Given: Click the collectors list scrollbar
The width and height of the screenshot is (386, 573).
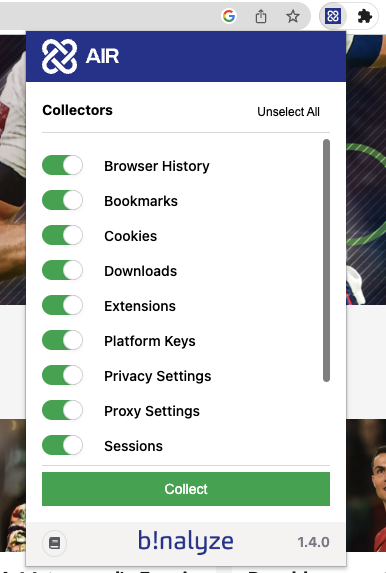Looking at the screenshot, I should (x=326, y=261).
